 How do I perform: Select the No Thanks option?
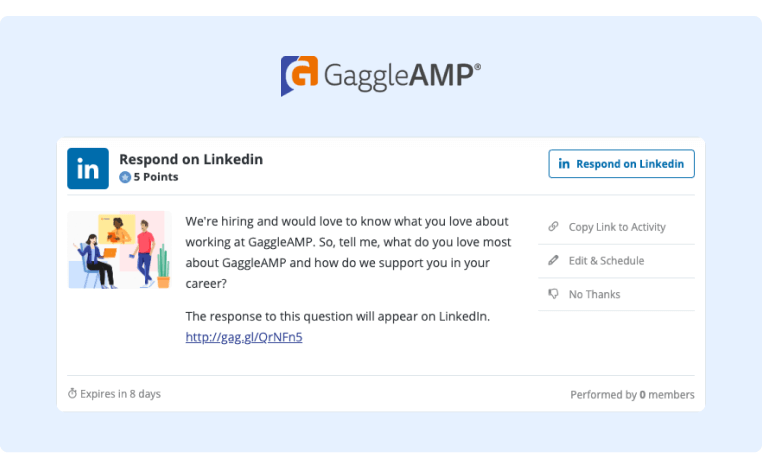[x=594, y=294]
